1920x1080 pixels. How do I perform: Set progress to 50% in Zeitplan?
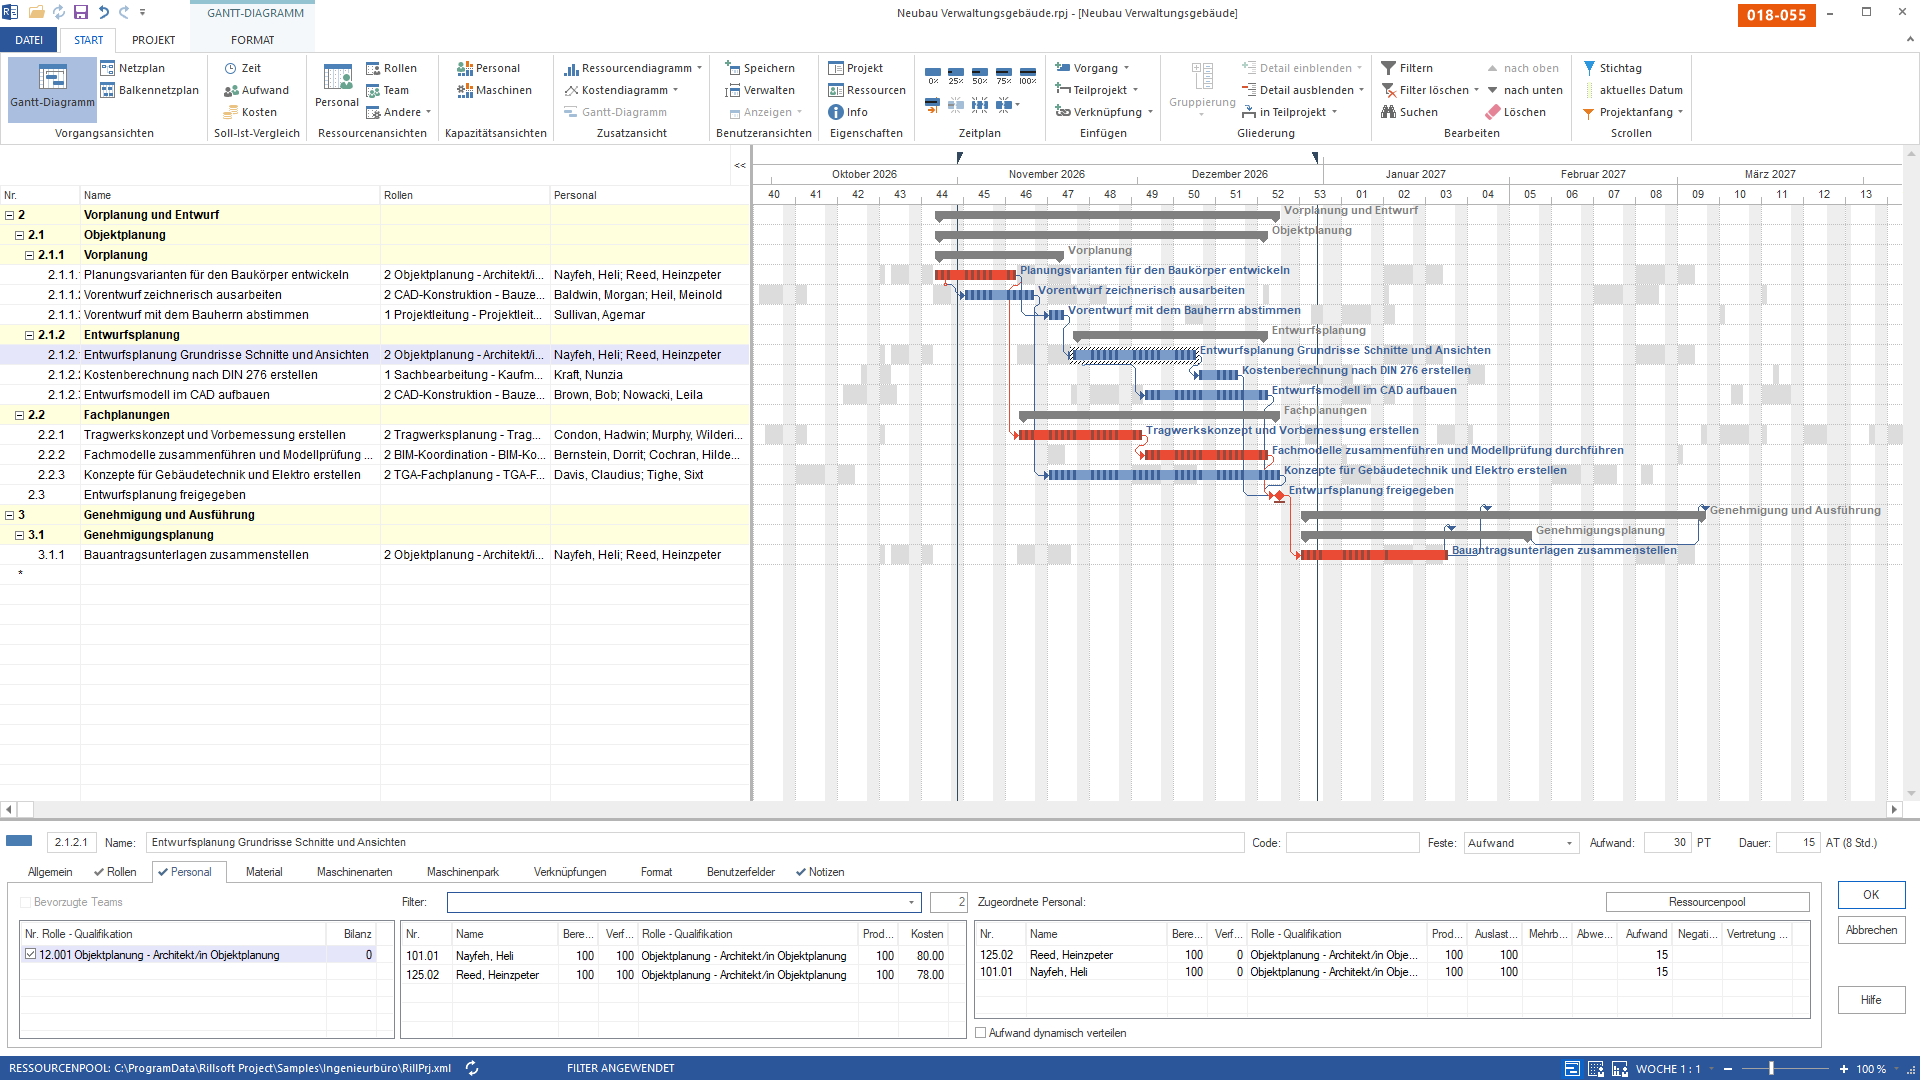980,75
